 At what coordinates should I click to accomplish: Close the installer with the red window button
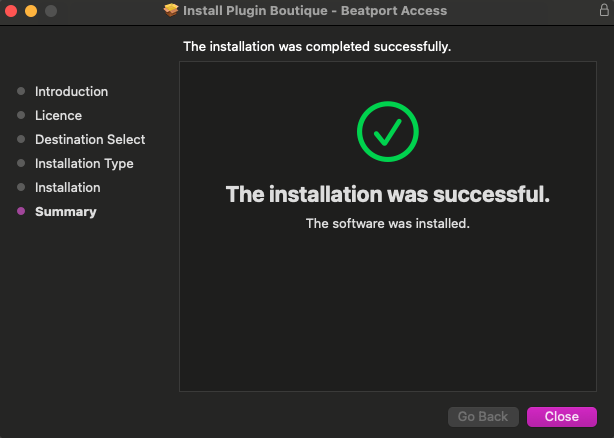click(x=12, y=11)
